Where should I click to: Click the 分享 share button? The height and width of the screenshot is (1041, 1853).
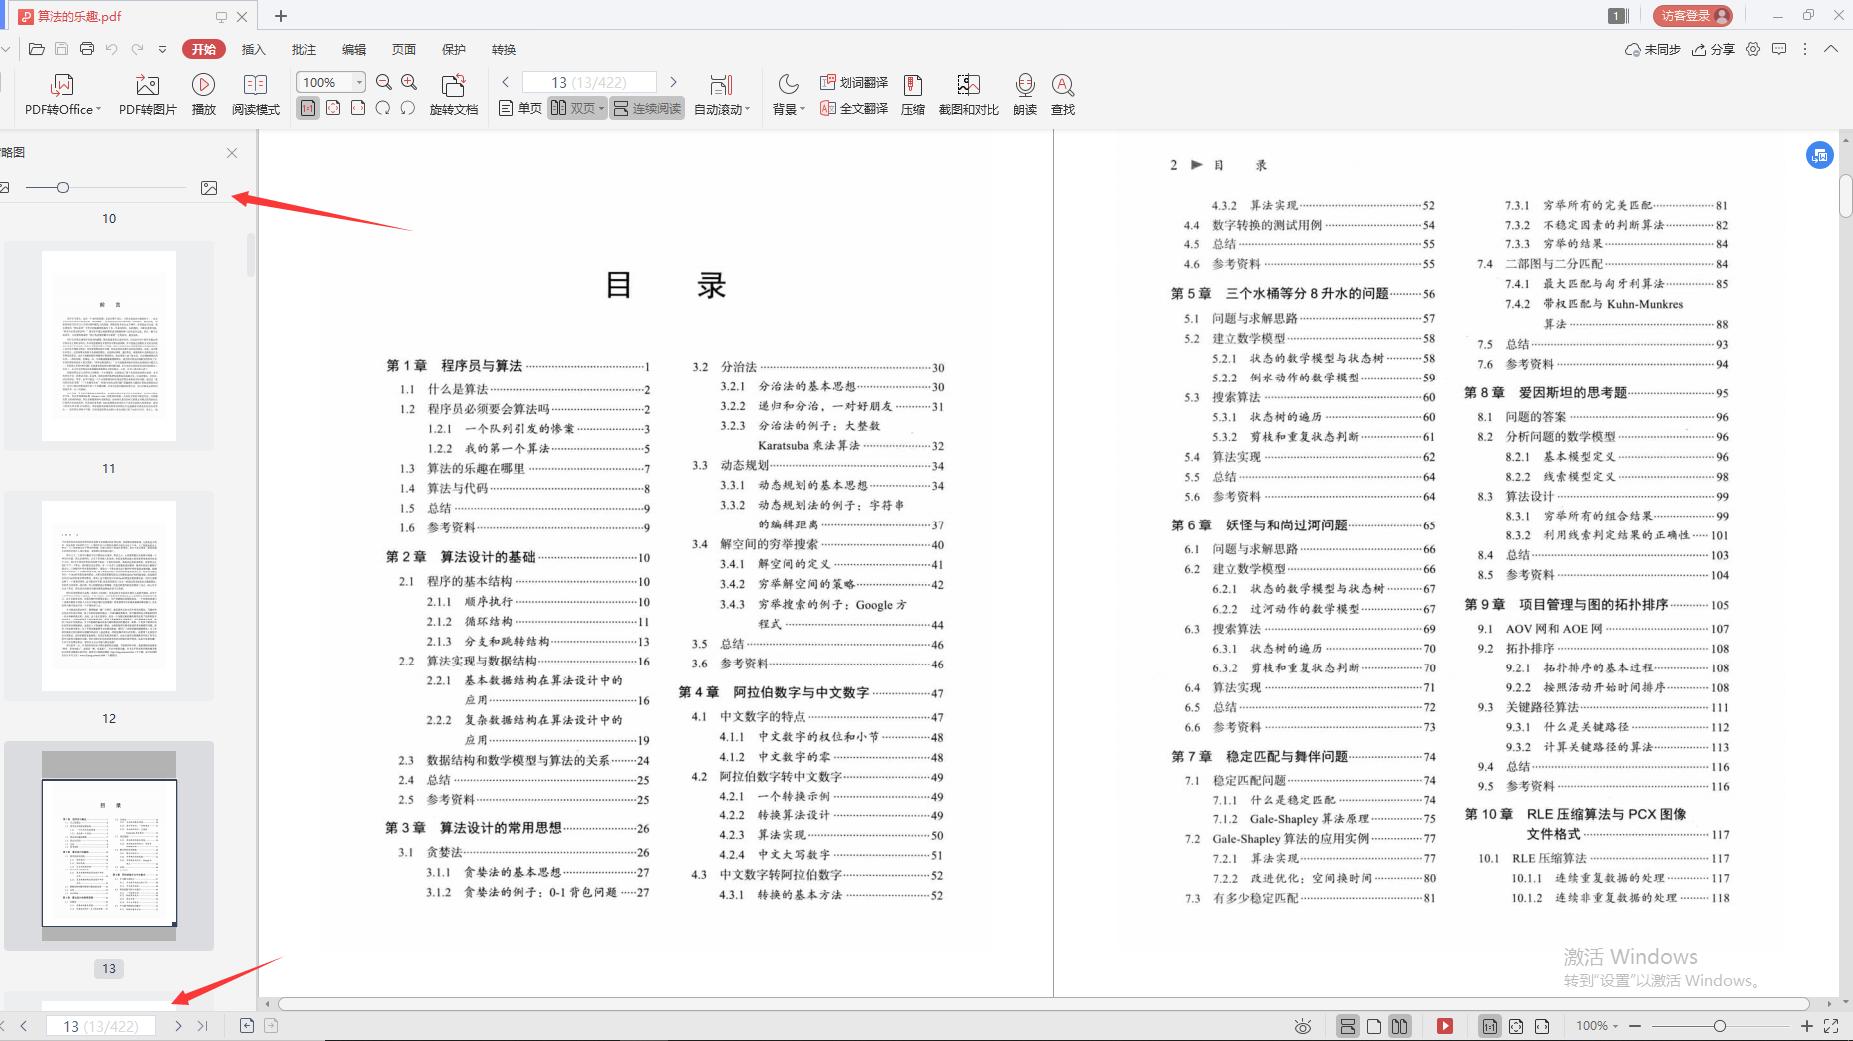click(1714, 49)
